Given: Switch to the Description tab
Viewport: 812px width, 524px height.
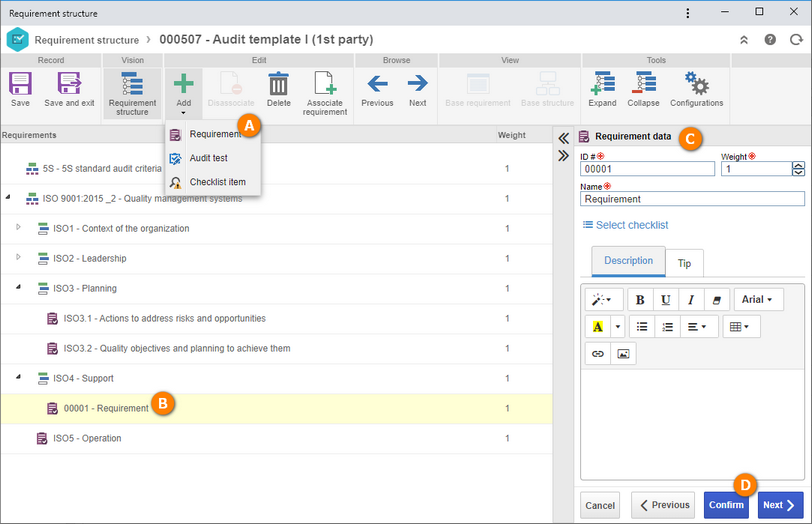Looking at the screenshot, I should (x=628, y=261).
